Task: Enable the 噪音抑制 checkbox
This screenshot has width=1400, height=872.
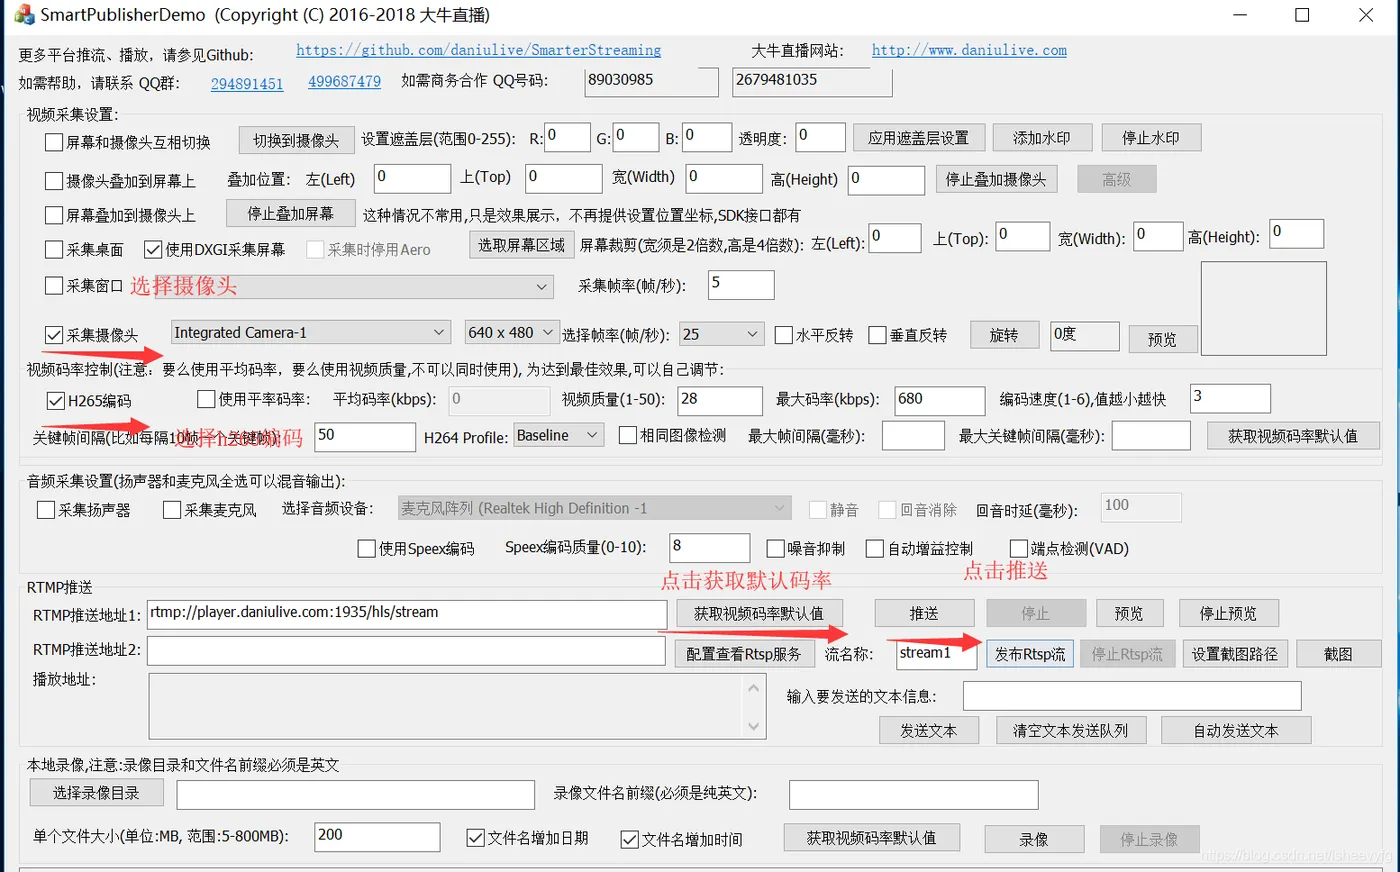Action: 775,548
